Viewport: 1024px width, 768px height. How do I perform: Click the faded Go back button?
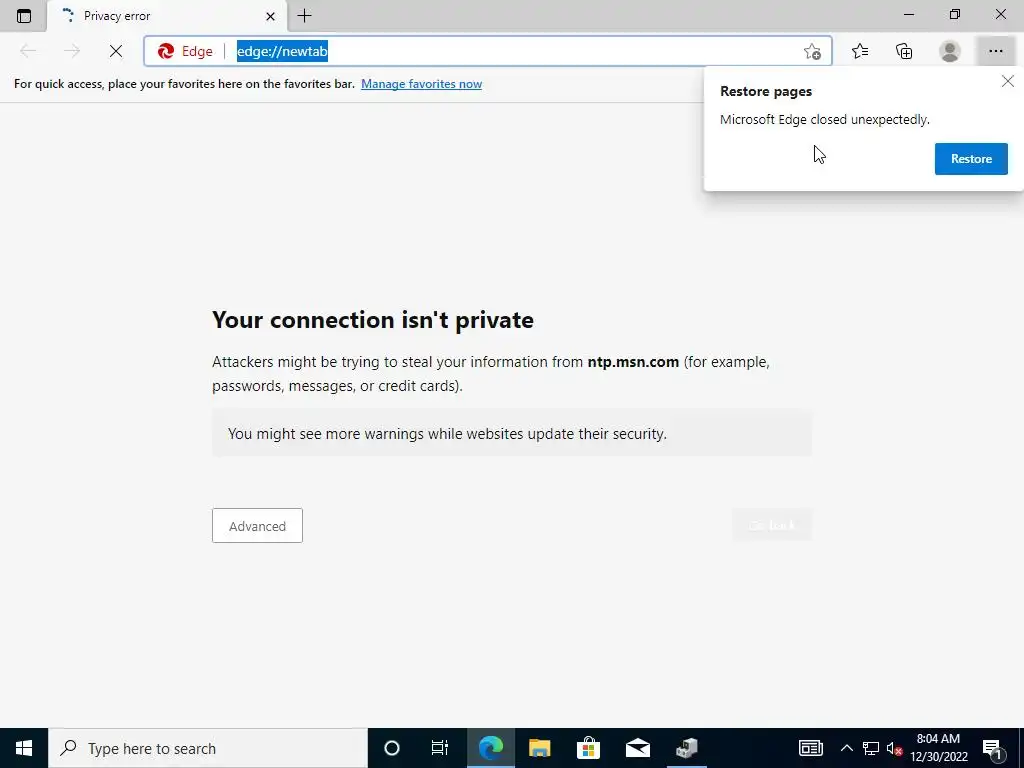click(x=771, y=526)
